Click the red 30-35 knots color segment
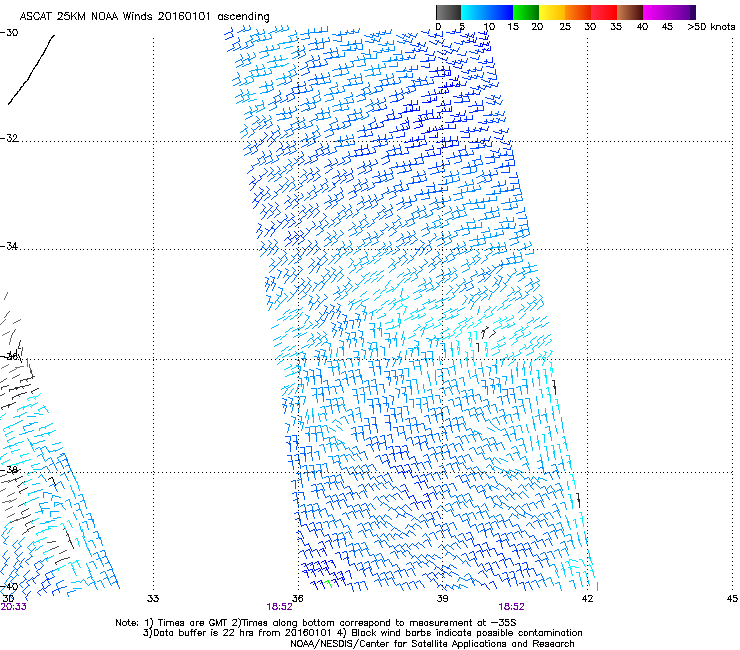This screenshot has height=650, width=740. (604, 12)
